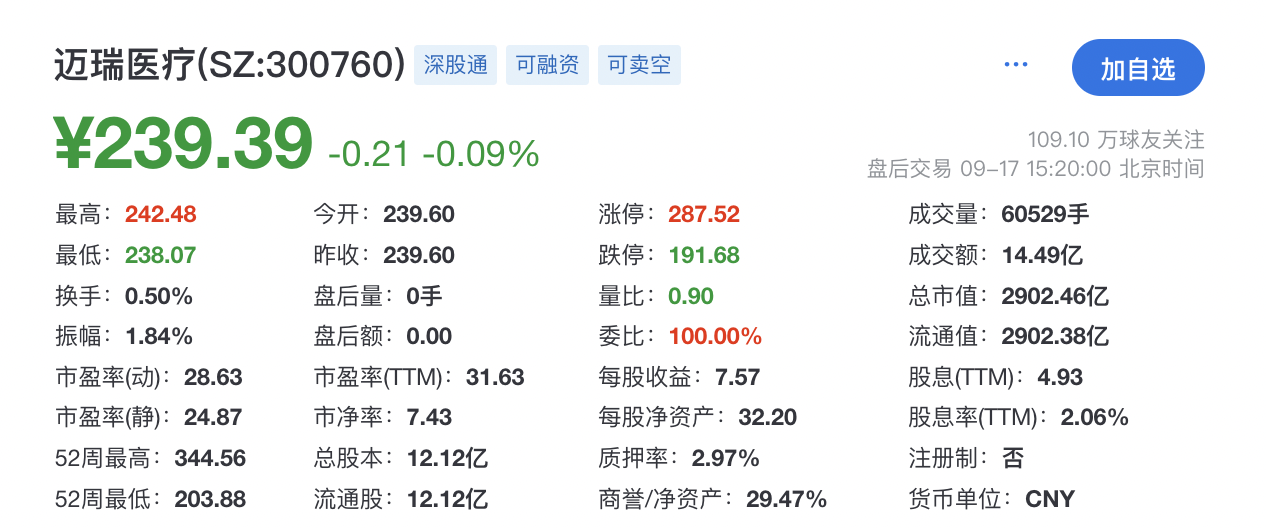Click the 可融资 tag
1266x528 pixels.
pos(547,65)
